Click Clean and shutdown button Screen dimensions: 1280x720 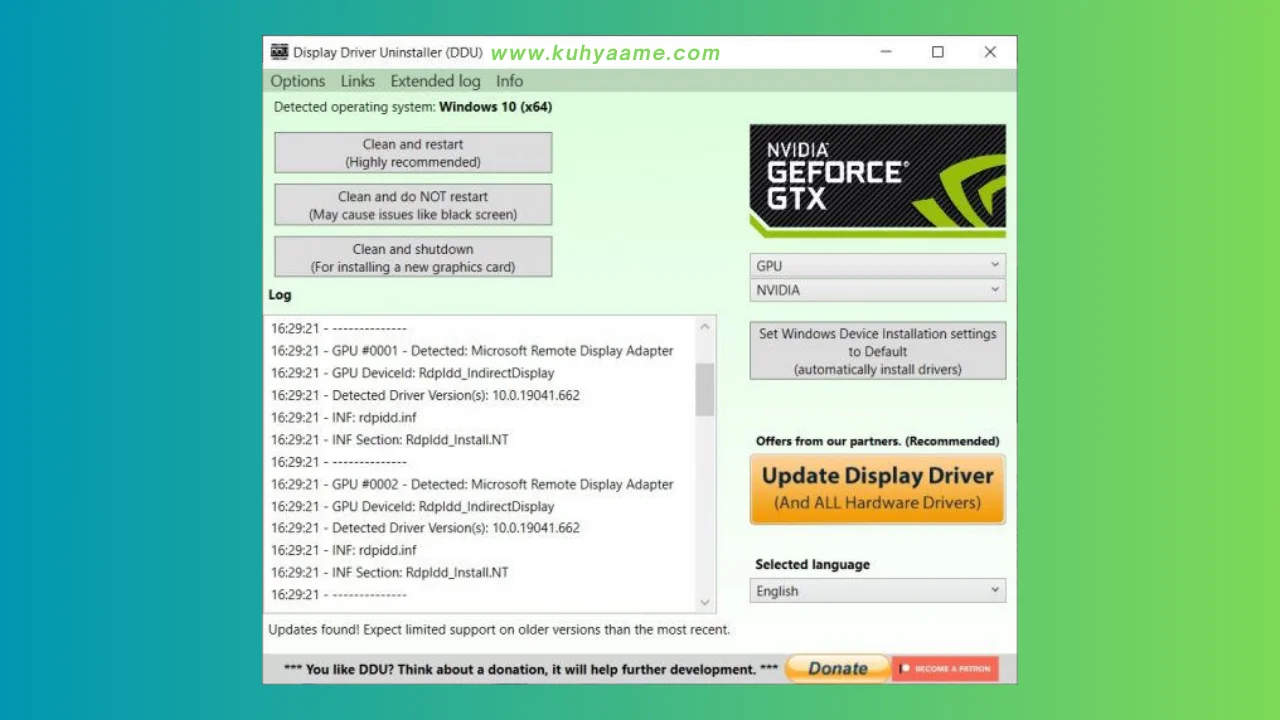pyautogui.click(x=413, y=258)
